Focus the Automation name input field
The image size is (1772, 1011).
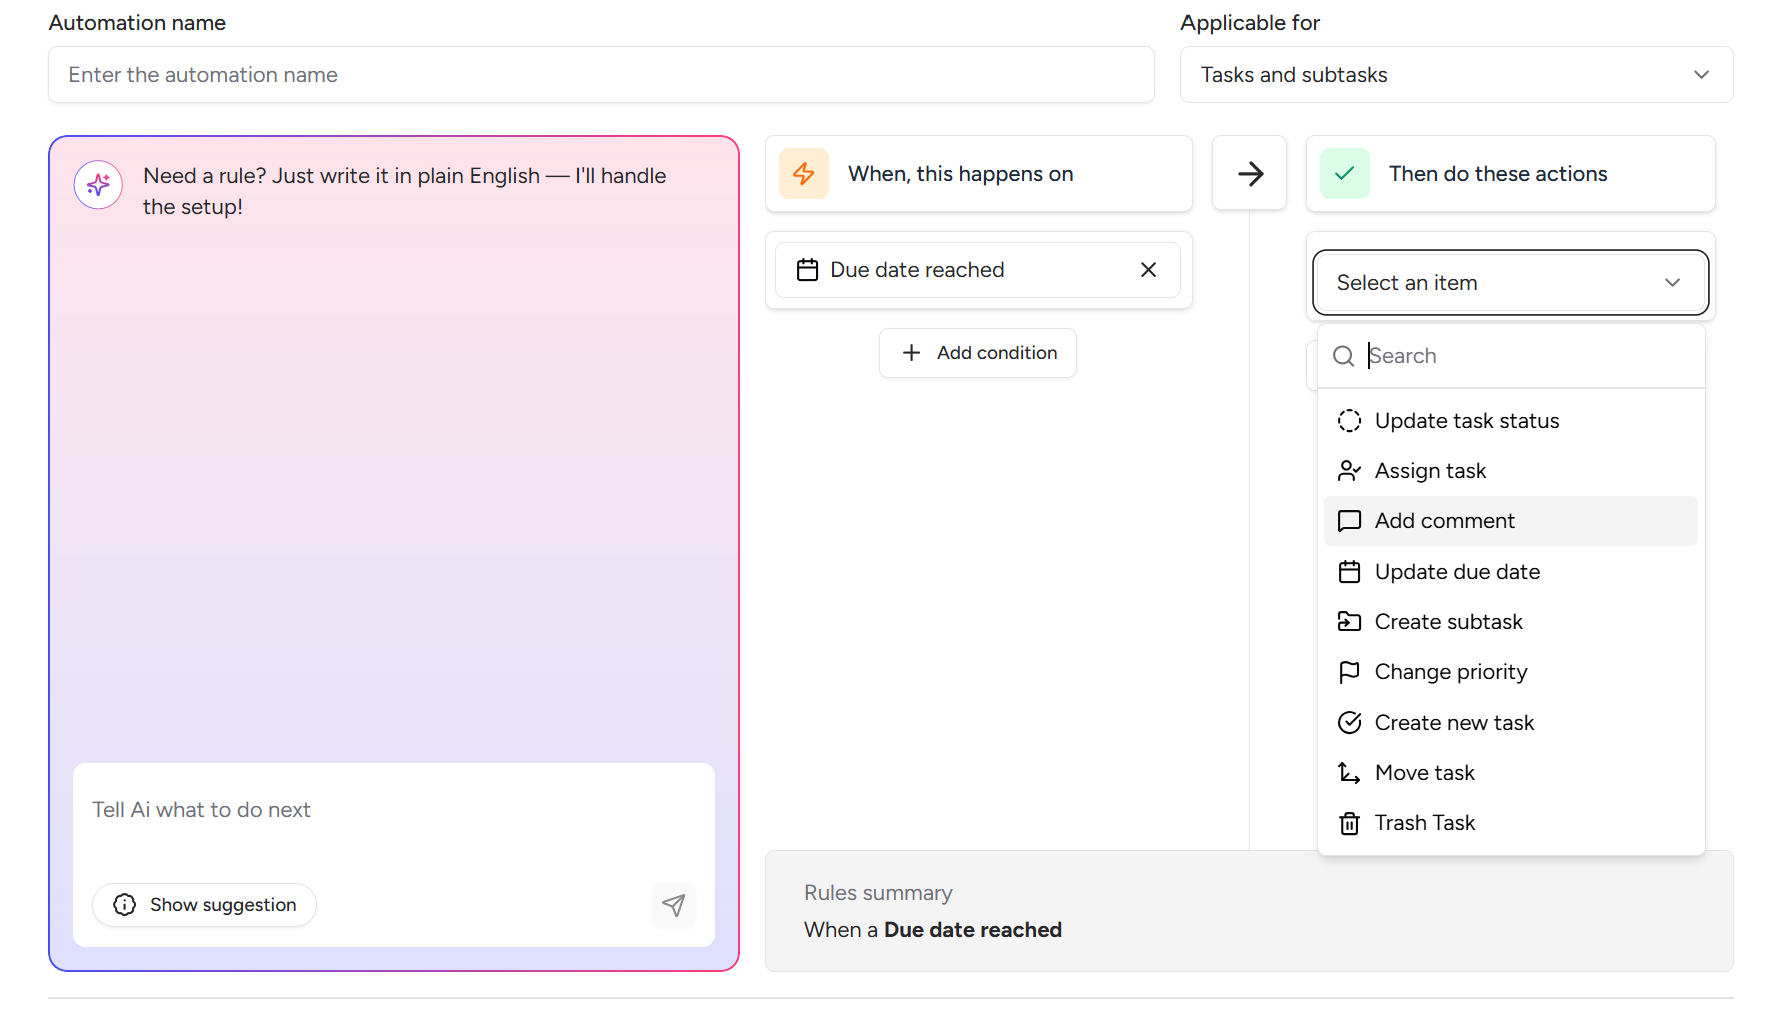click(x=601, y=75)
